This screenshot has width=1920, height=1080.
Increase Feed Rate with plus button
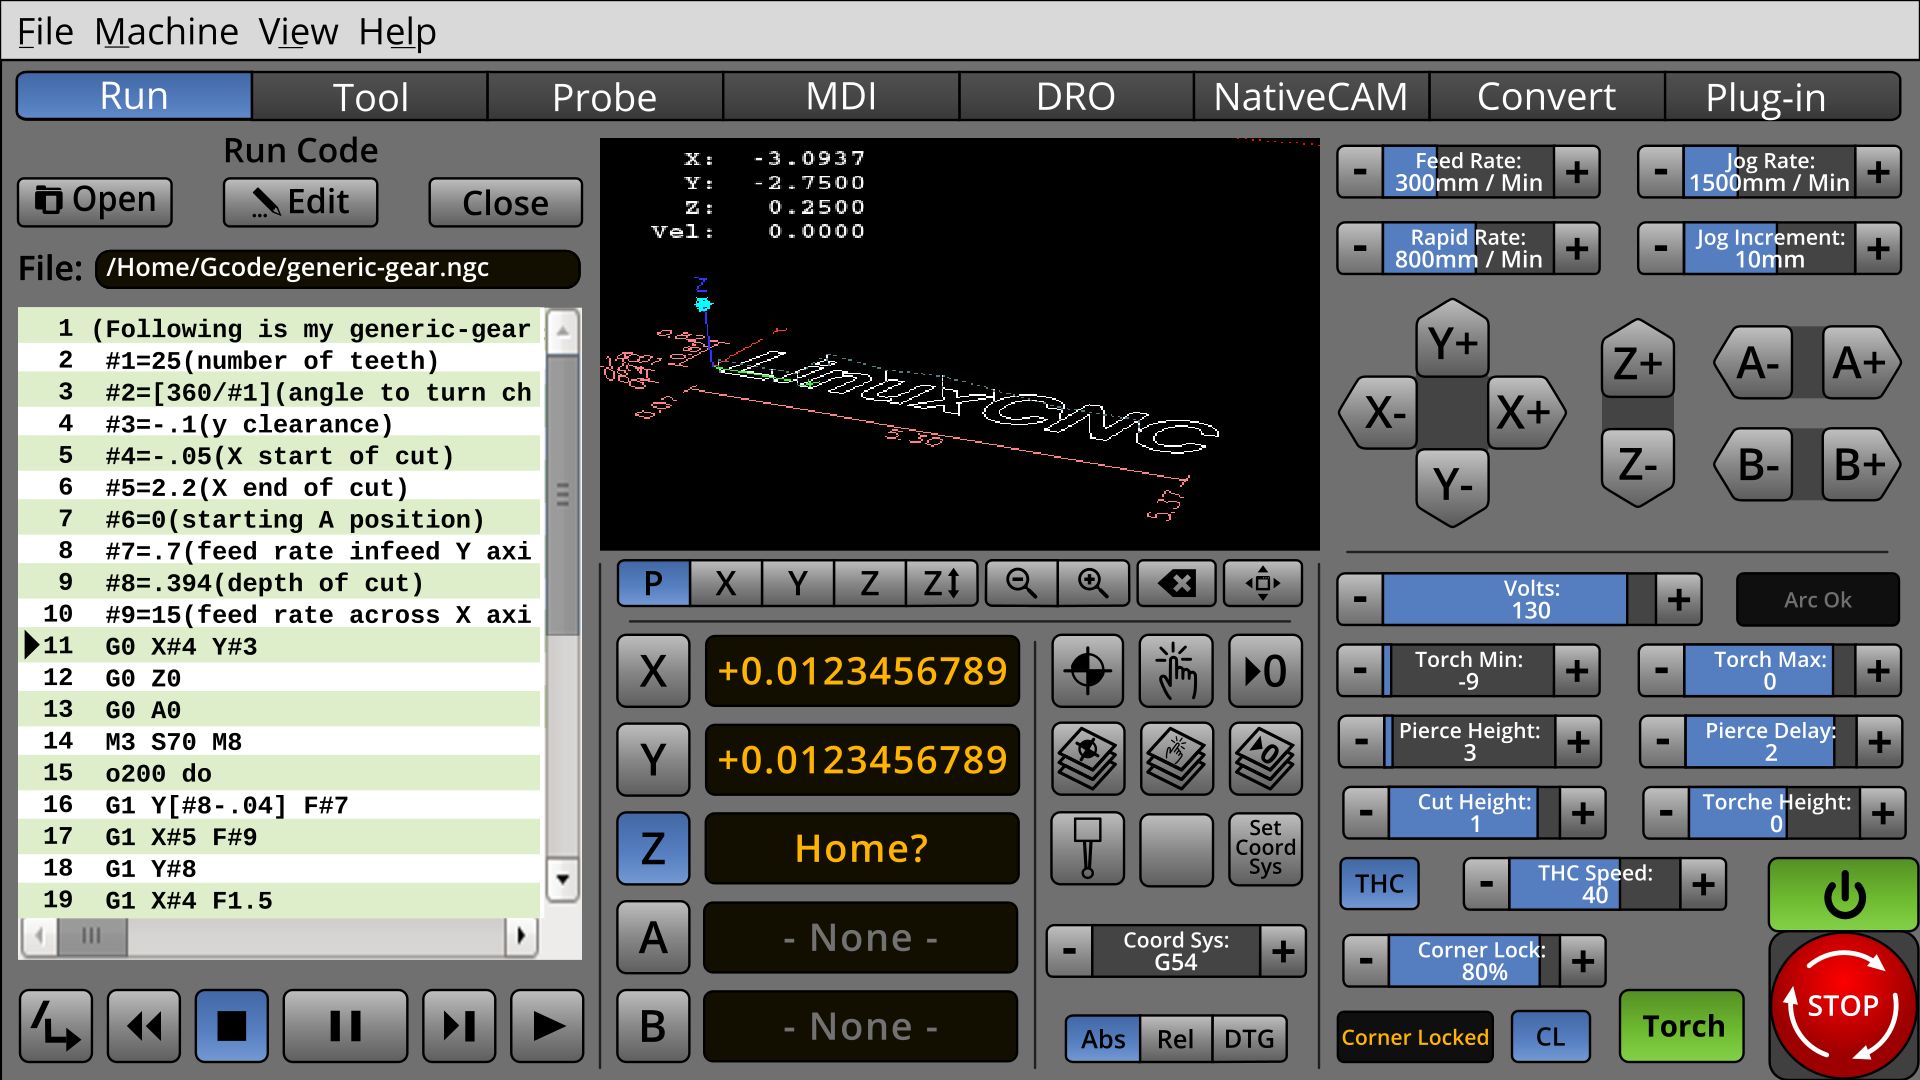1576,172
